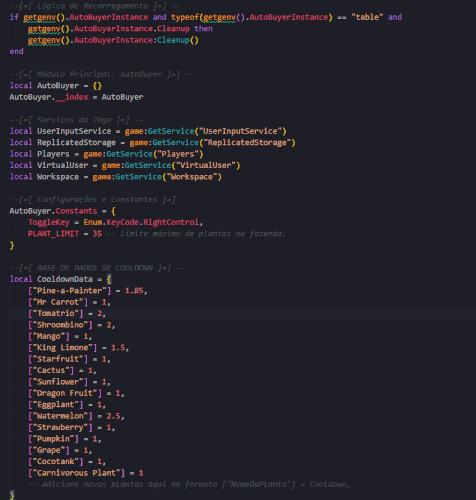Click the "King Limone" entry
Image resolution: width=476 pixels, height=500 pixels.
click(78, 348)
